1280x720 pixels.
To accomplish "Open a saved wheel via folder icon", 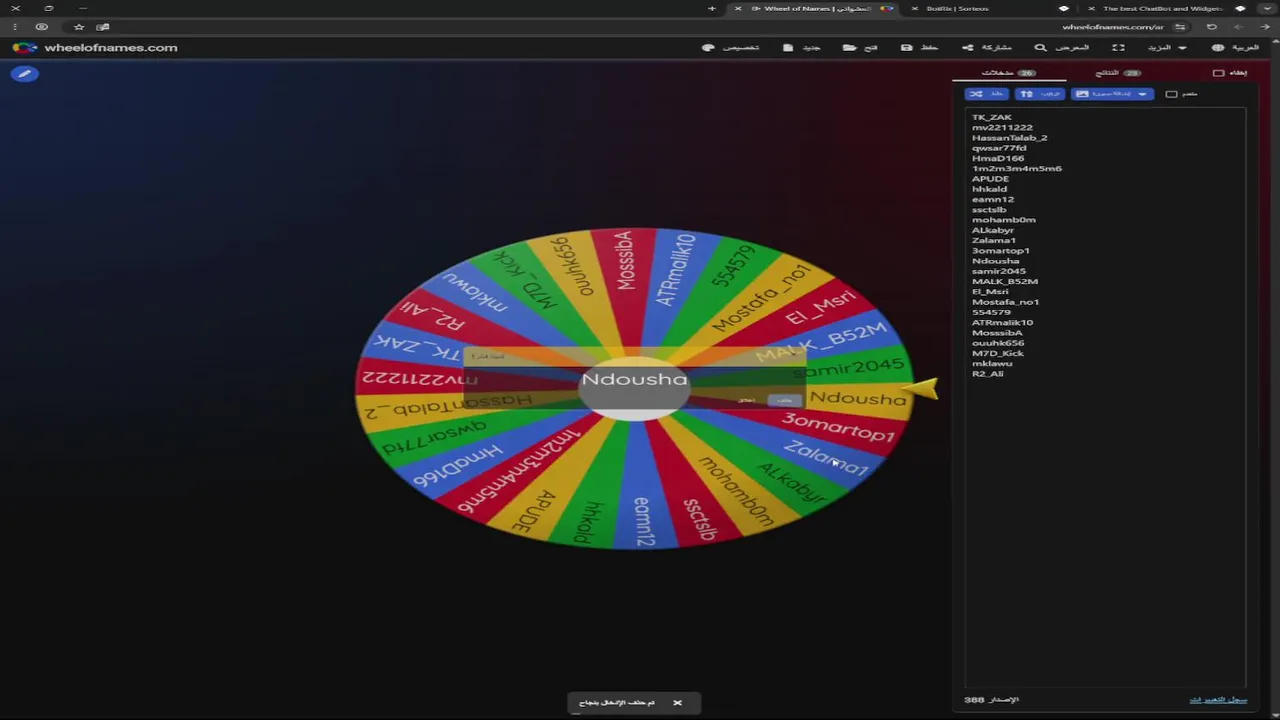I will click(x=860, y=47).
